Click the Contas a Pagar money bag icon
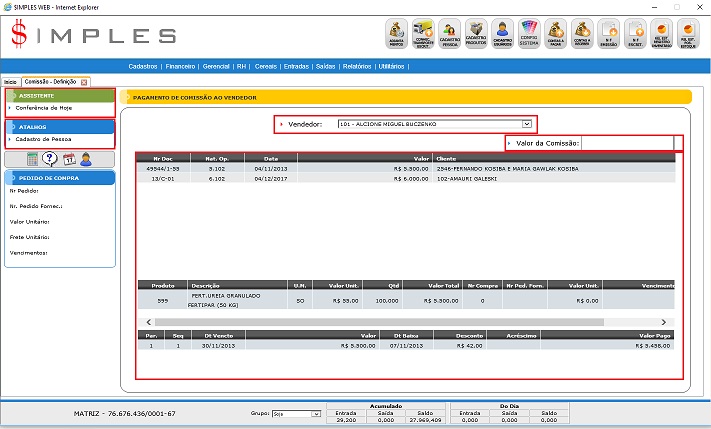 click(556, 34)
